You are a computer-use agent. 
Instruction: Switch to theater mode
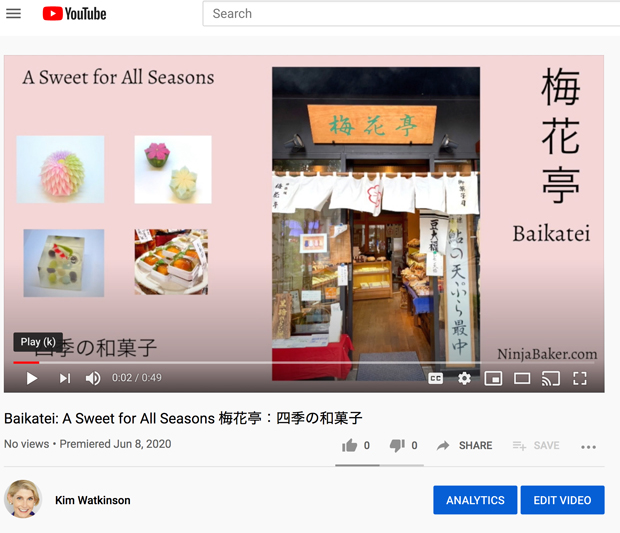tap(521, 378)
